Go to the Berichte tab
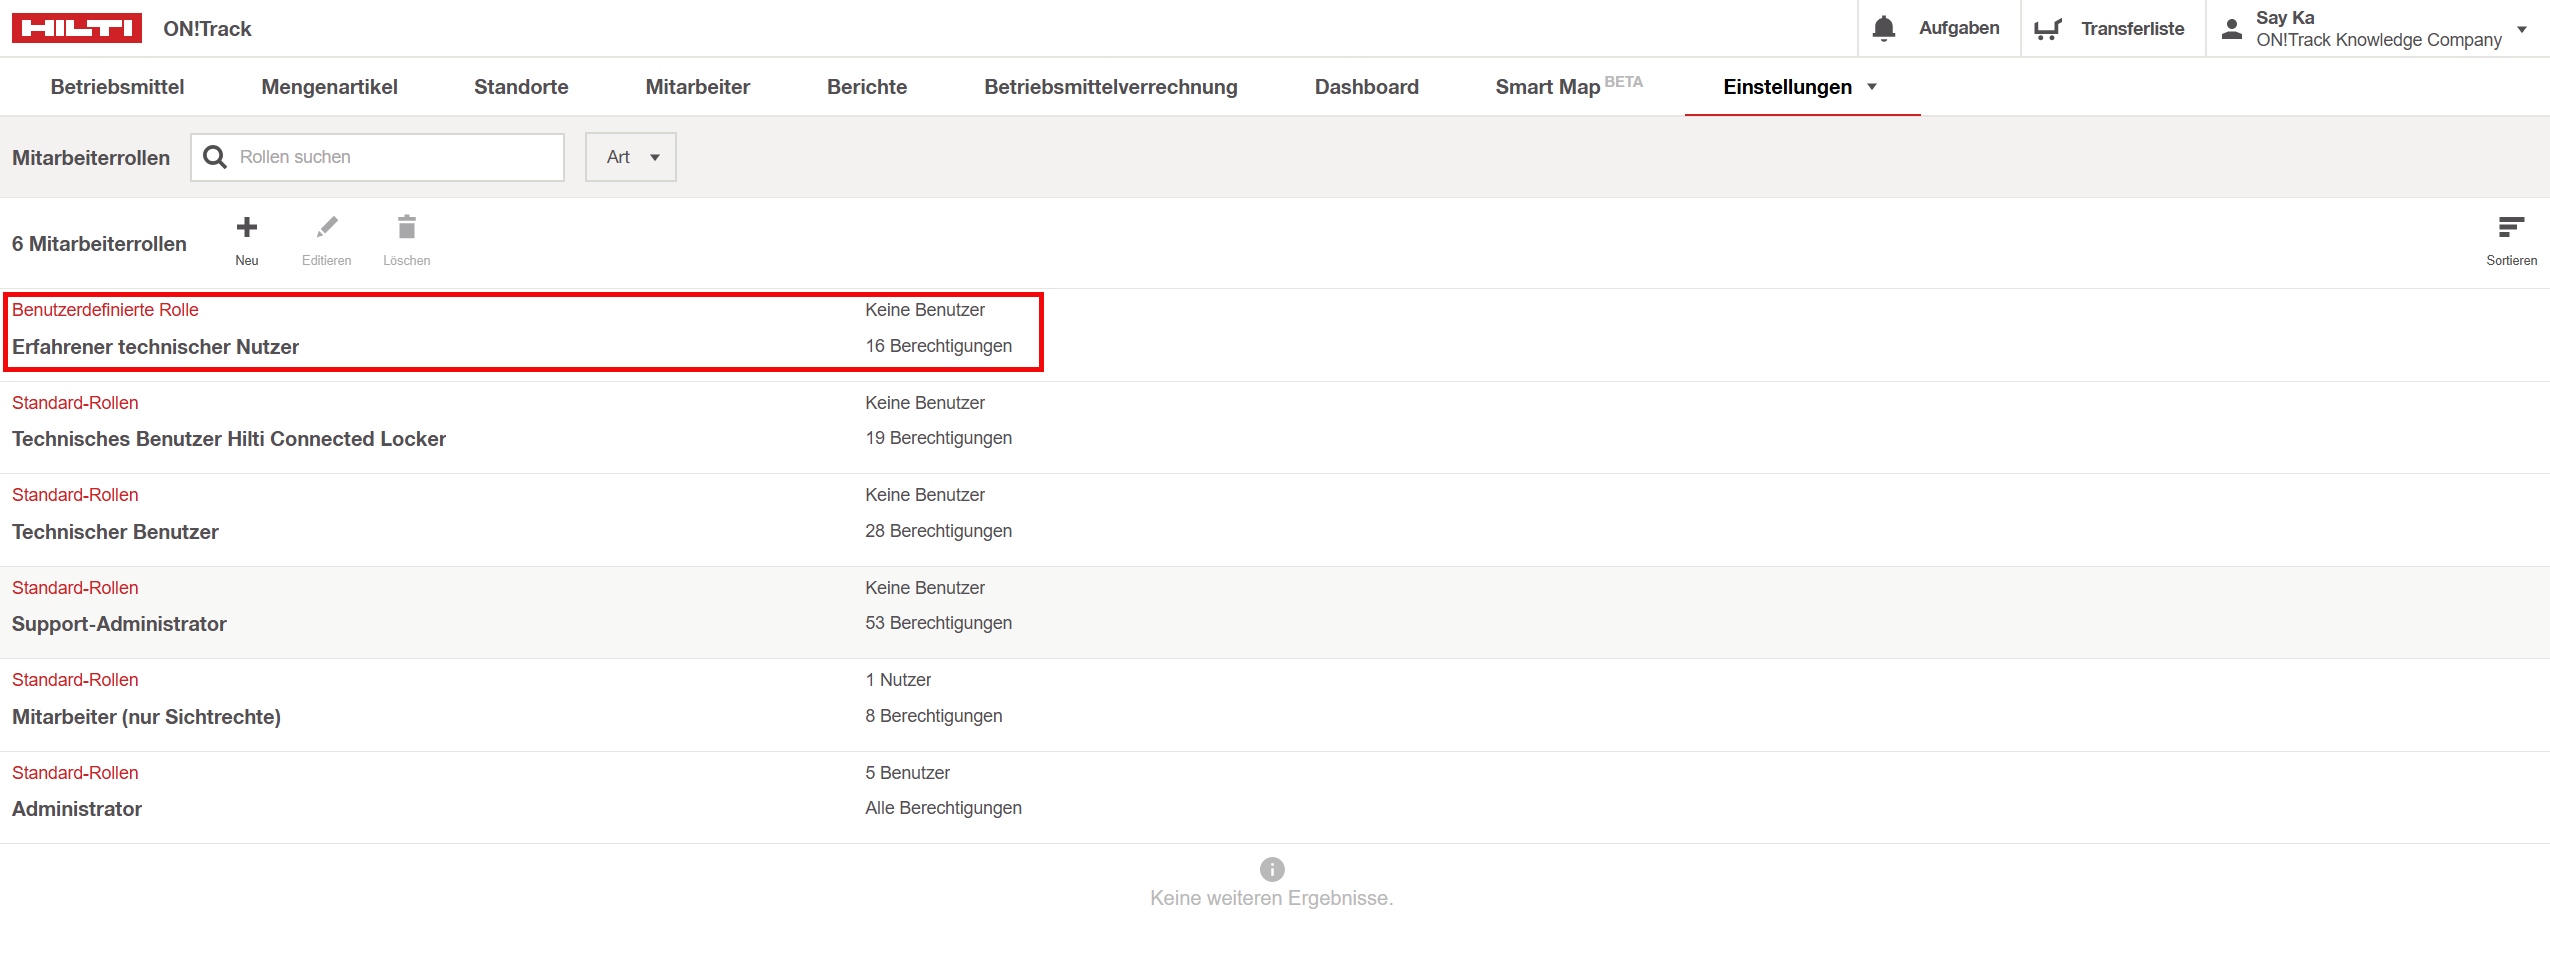Viewport: 2550px width, 962px height. (867, 87)
